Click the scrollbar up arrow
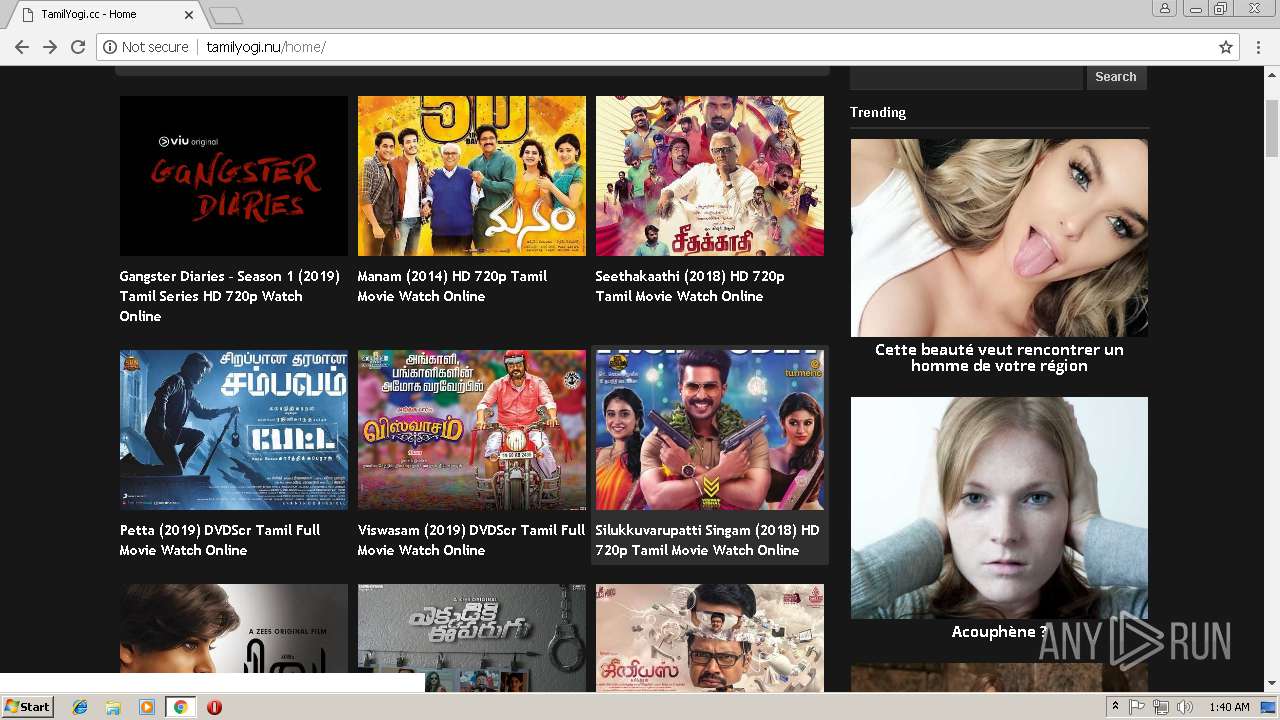The image size is (1280, 720). pos(1272,73)
